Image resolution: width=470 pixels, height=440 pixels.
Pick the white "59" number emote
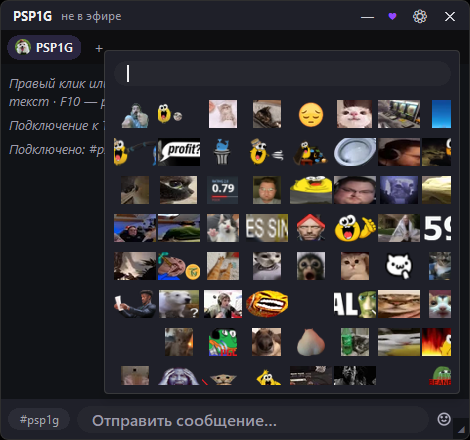click(x=437, y=228)
